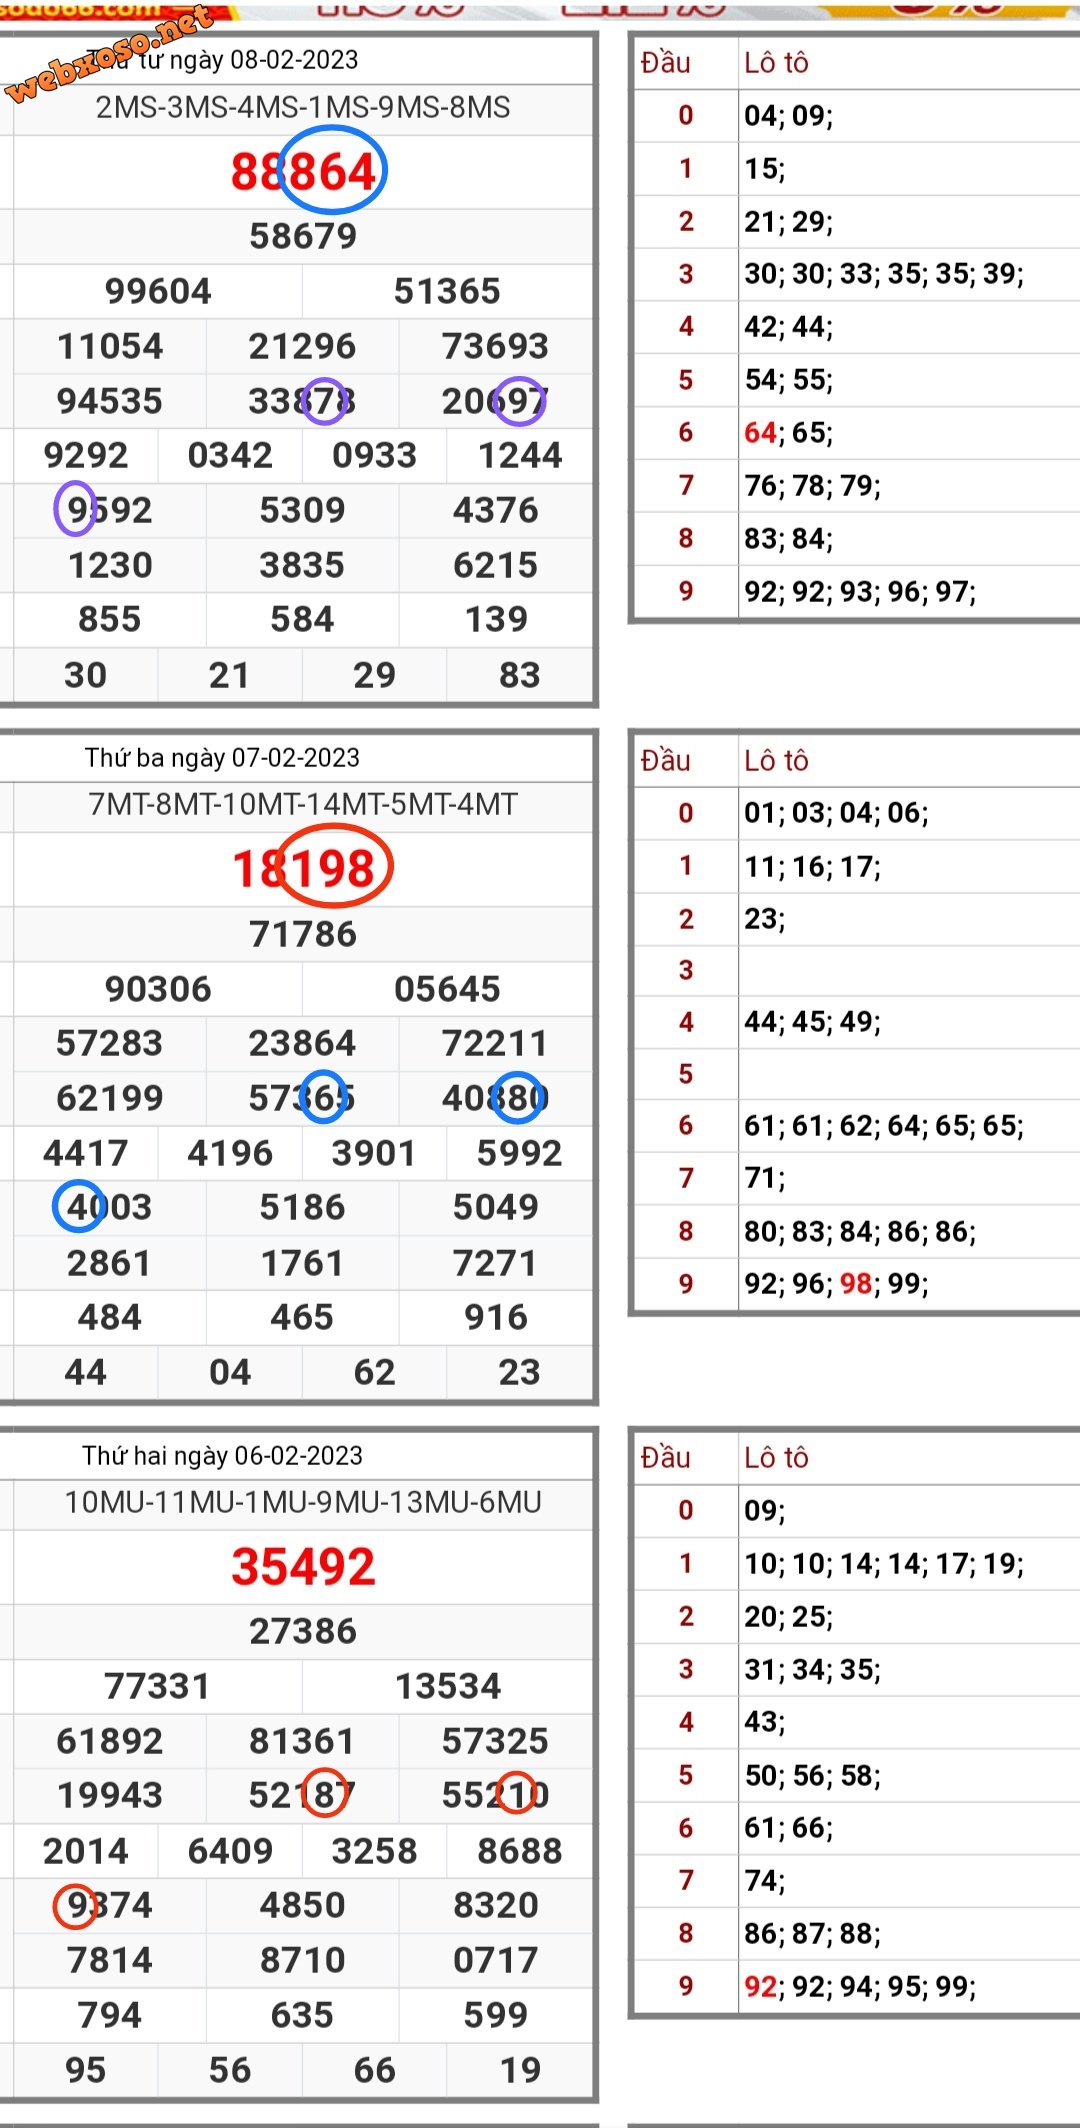Select the number 21296

tap(302, 346)
